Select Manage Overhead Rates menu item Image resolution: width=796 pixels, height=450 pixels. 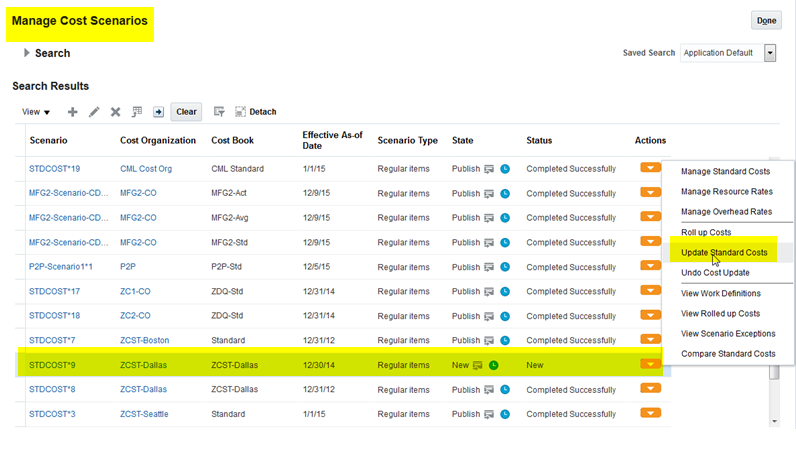click(x=726, y=212)
